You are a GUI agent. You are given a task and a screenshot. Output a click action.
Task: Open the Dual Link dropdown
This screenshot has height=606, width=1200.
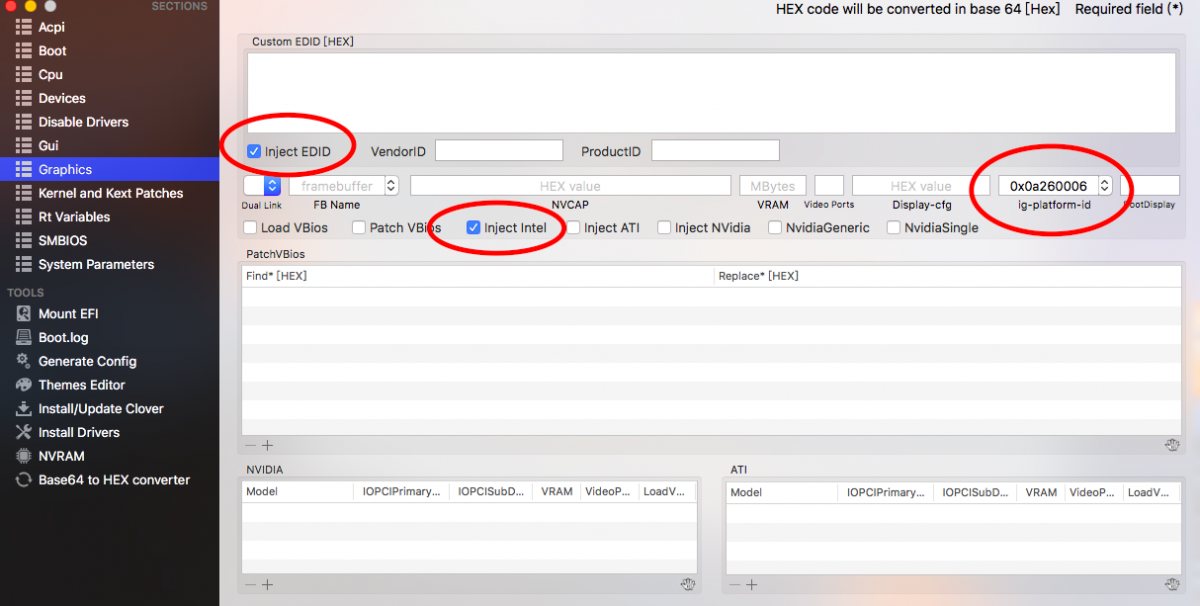[272, 186]
